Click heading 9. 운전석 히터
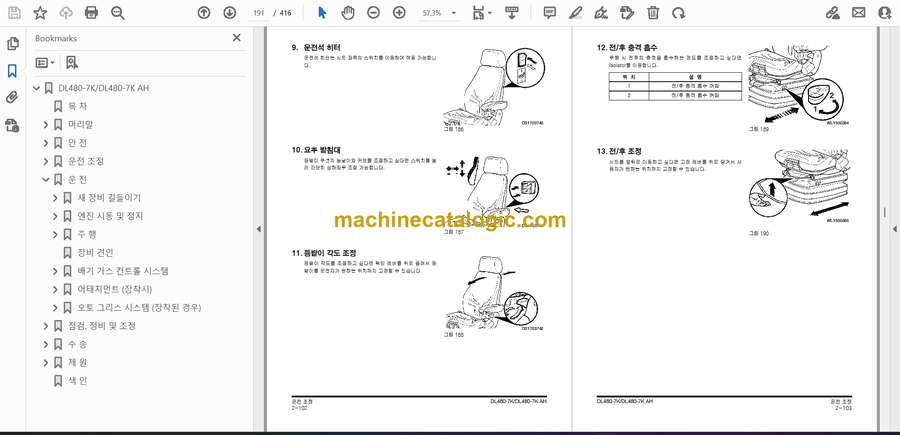Image resolution: width=900 pixels, height=435 pixels. [x=316, y=48]
